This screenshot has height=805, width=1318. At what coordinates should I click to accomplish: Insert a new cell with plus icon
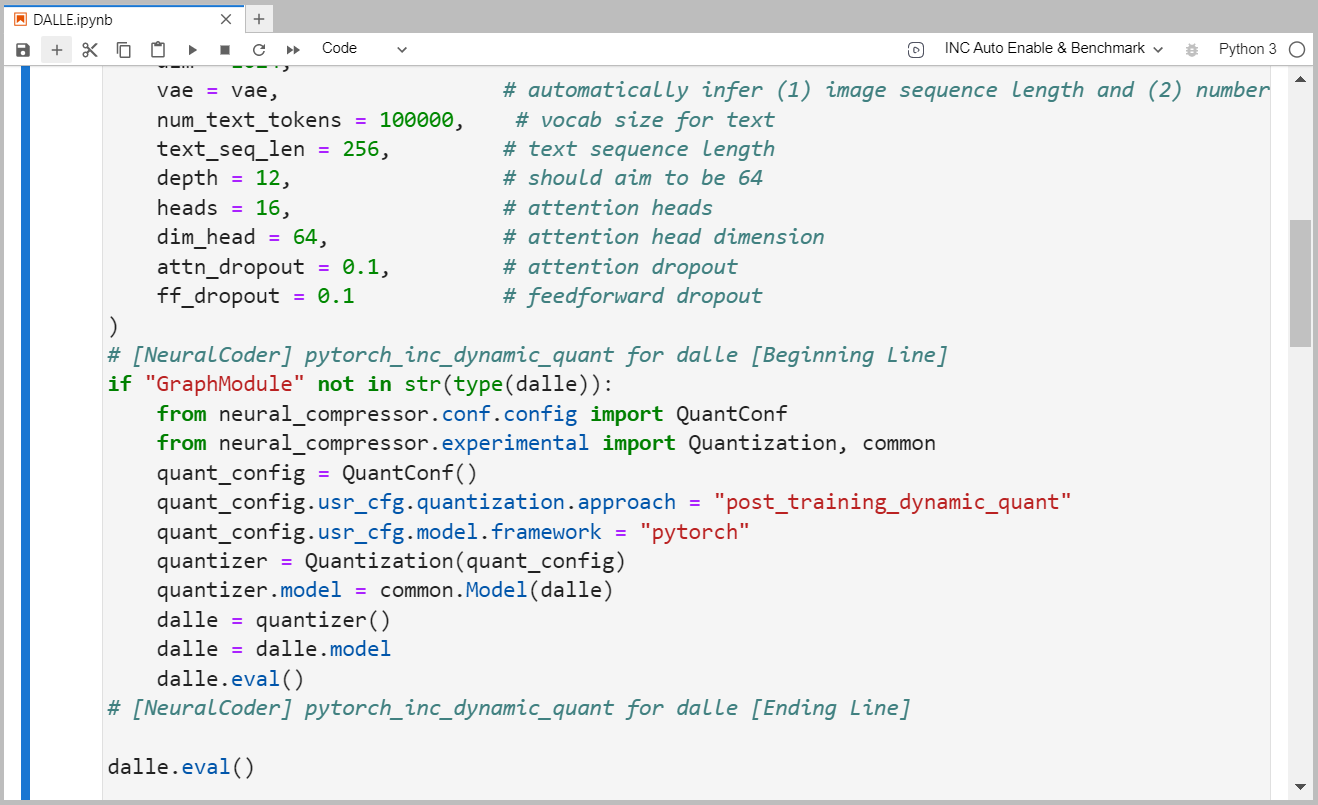click(x=56, y=49)
